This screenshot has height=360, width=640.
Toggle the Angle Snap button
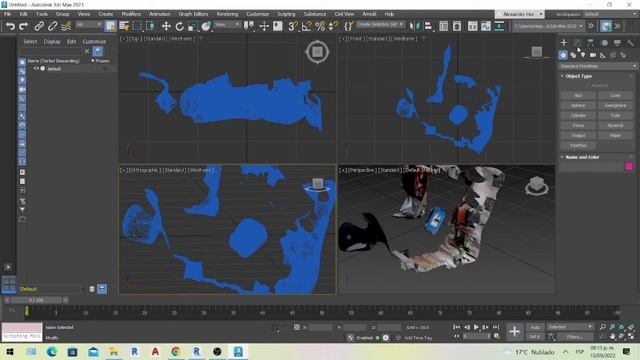306,27
